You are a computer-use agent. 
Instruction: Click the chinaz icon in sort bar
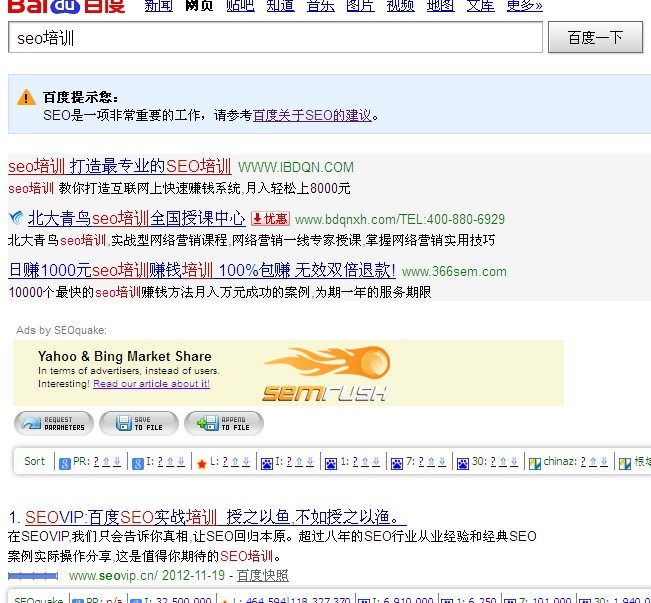point(535,463)
